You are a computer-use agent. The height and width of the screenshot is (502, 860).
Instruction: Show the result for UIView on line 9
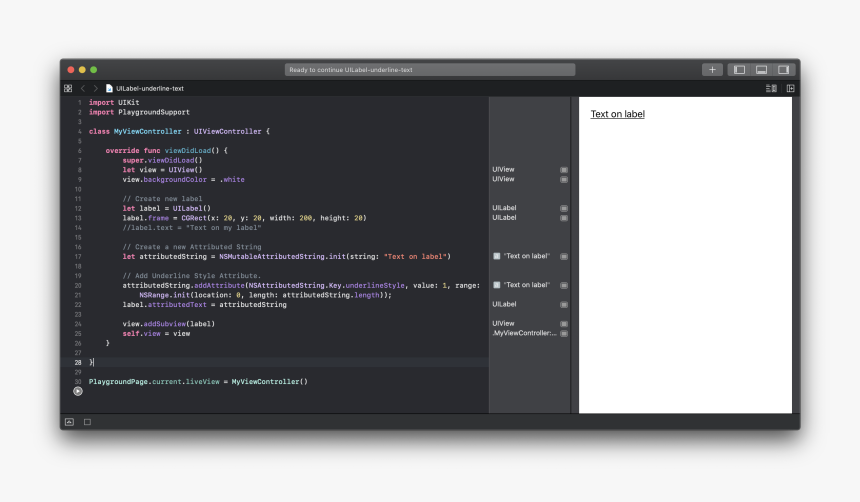tap(564, 179)
